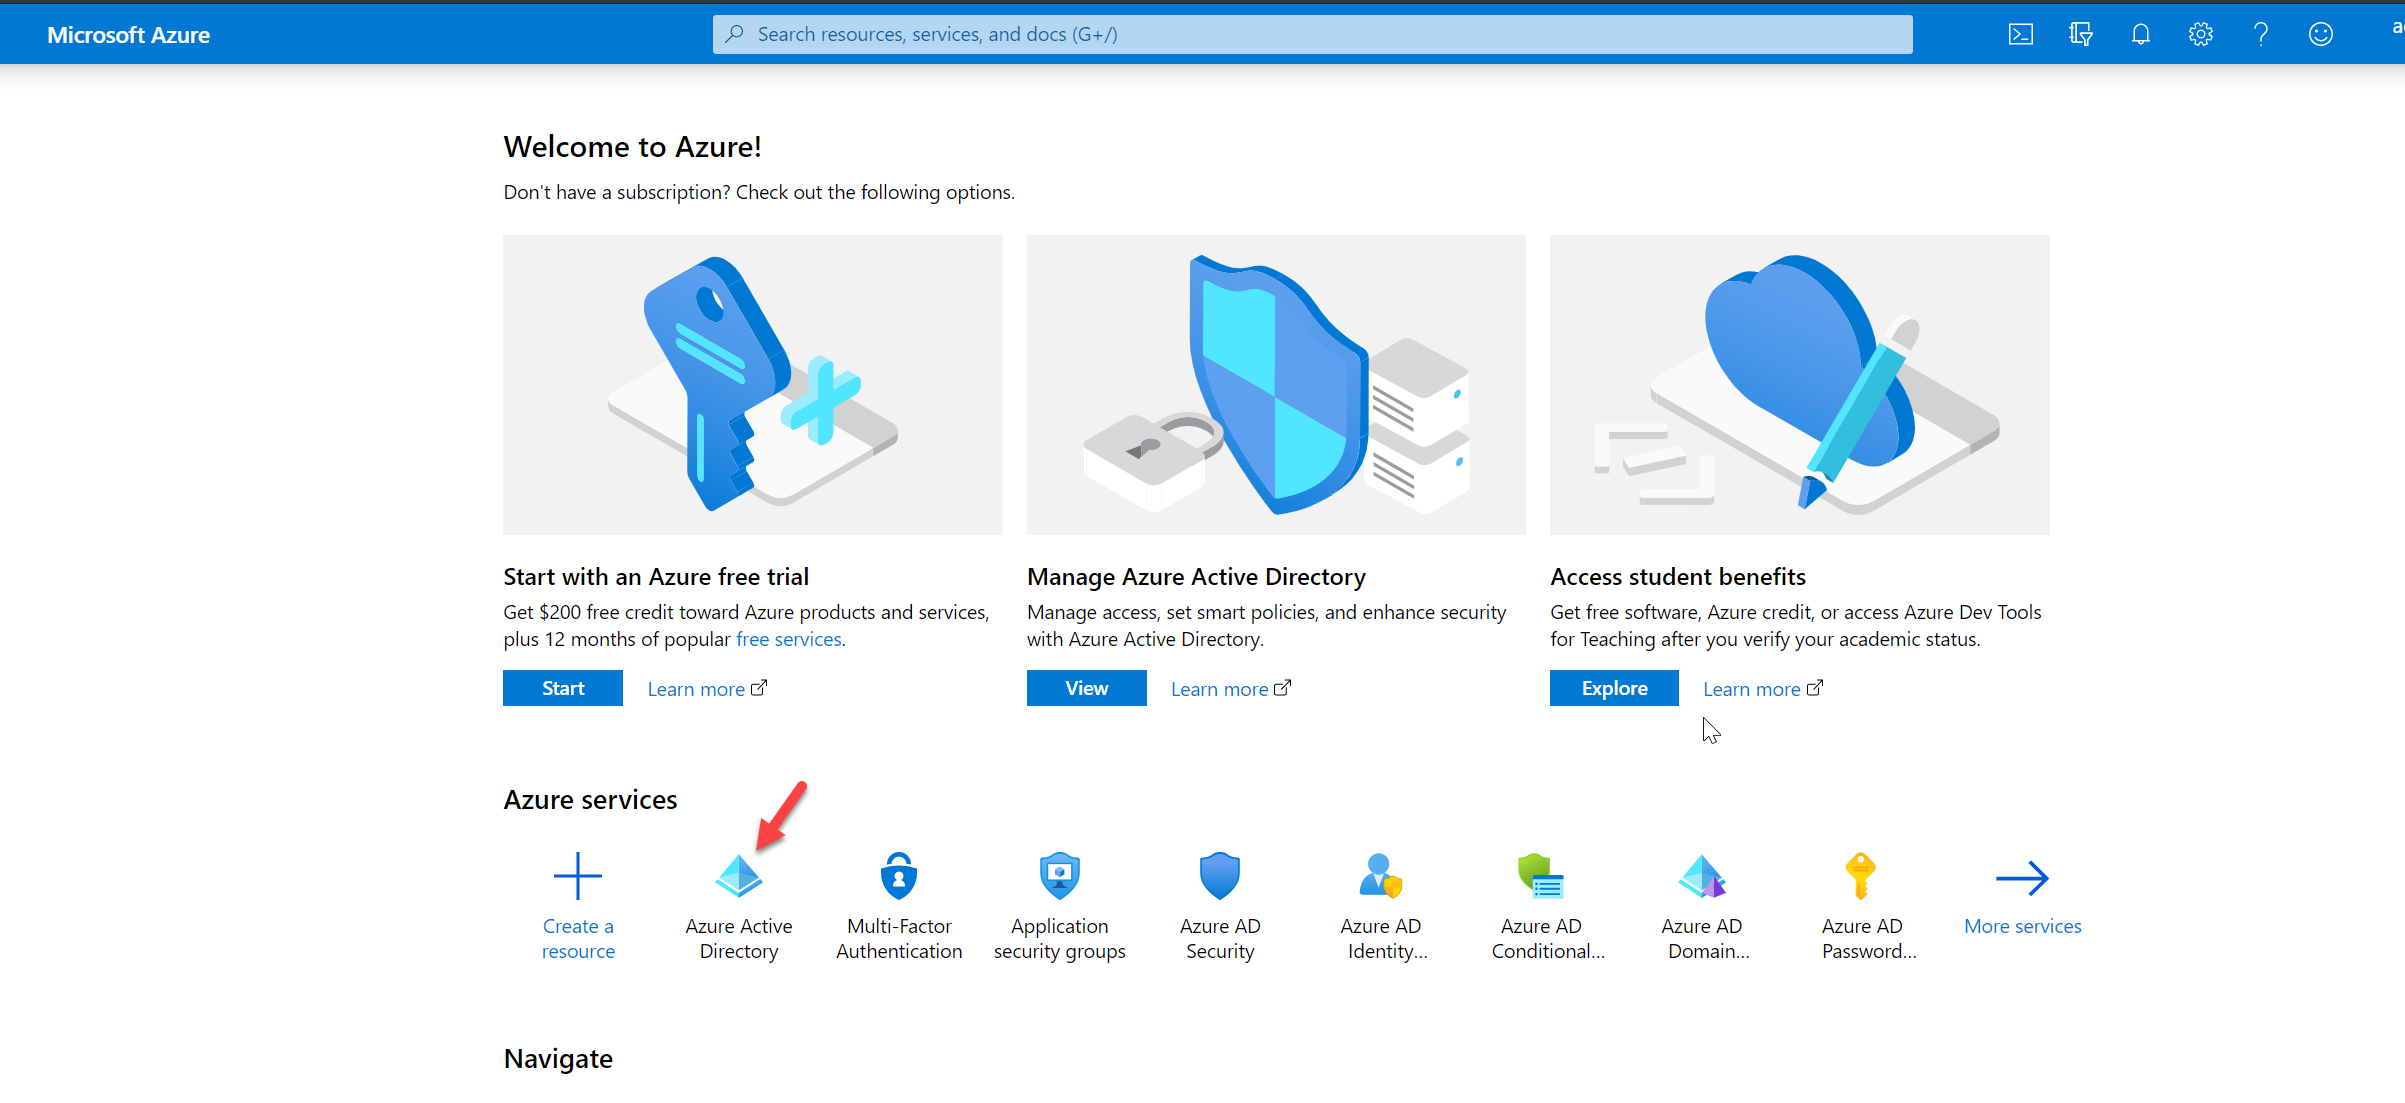Click the search magnifier icon
The image size is (2405, 1103).
point(735,34)
